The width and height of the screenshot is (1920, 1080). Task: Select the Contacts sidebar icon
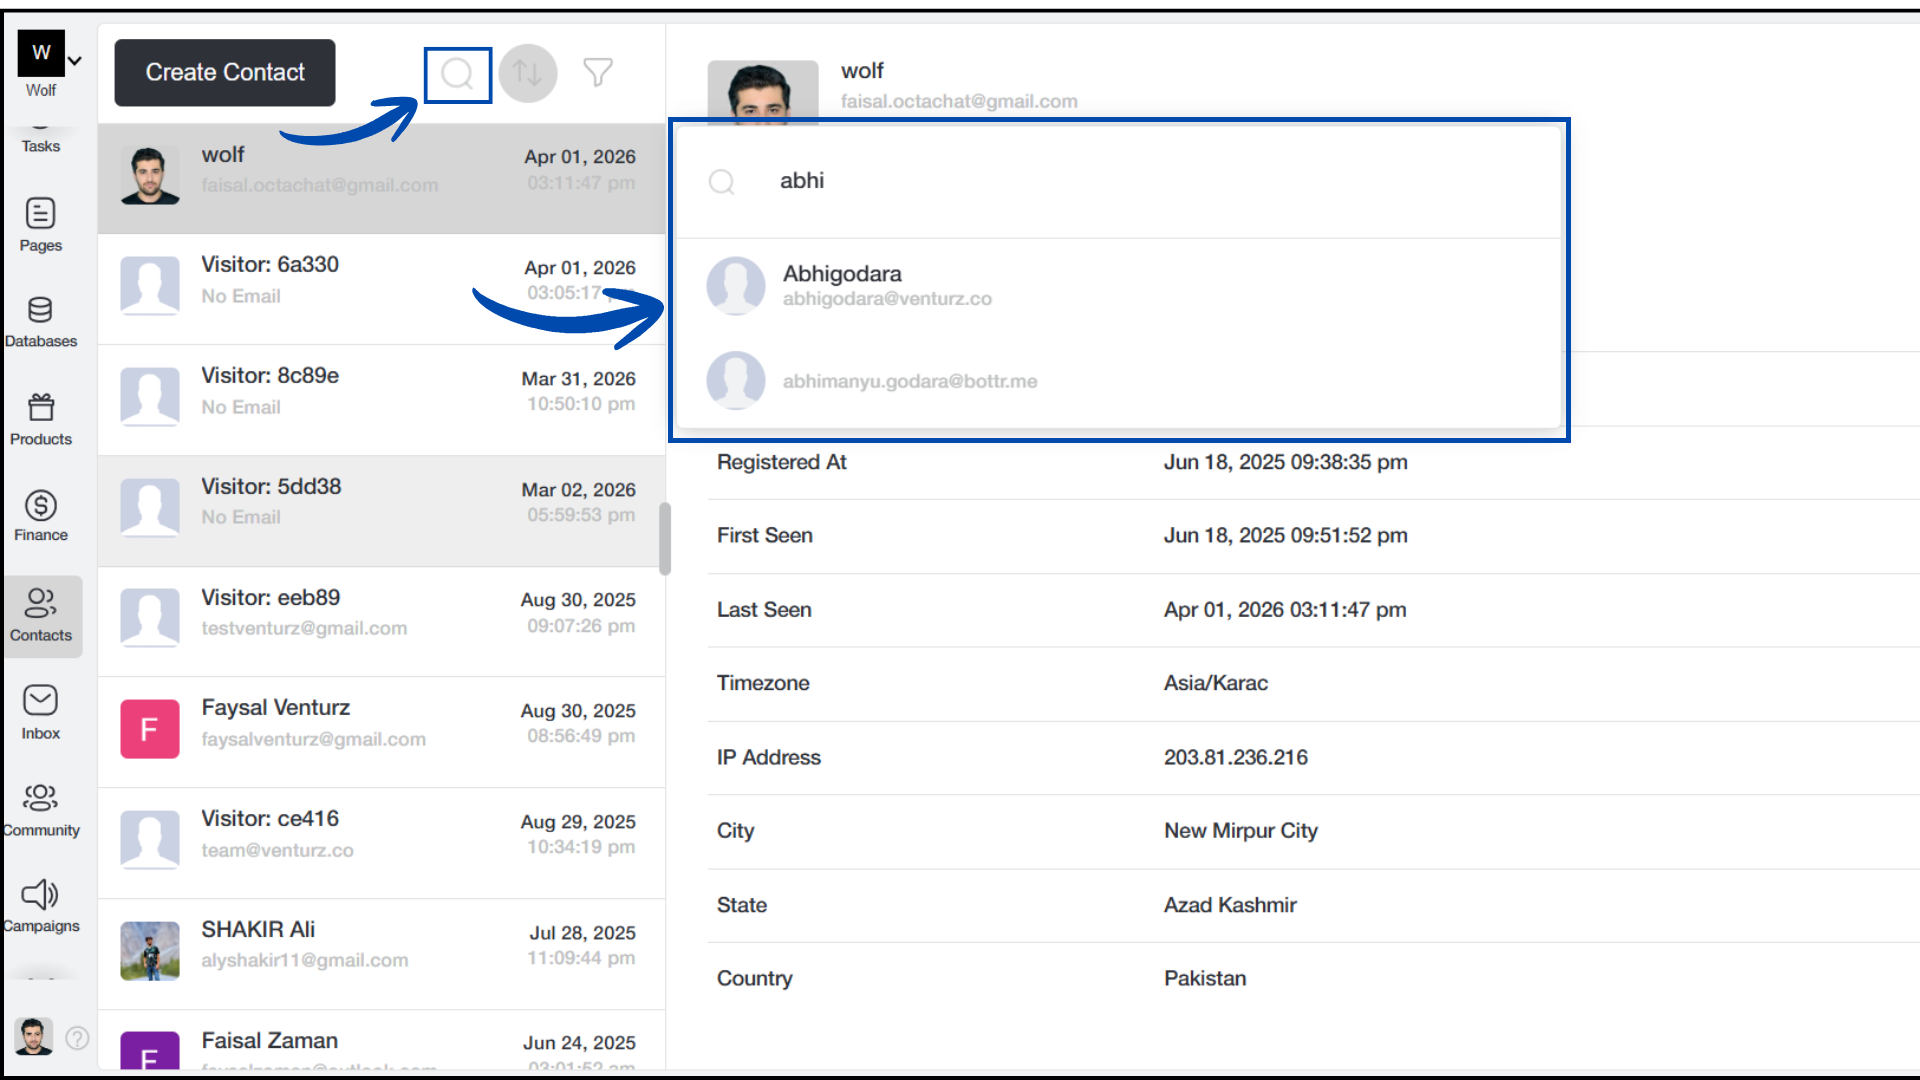(40, 612)
